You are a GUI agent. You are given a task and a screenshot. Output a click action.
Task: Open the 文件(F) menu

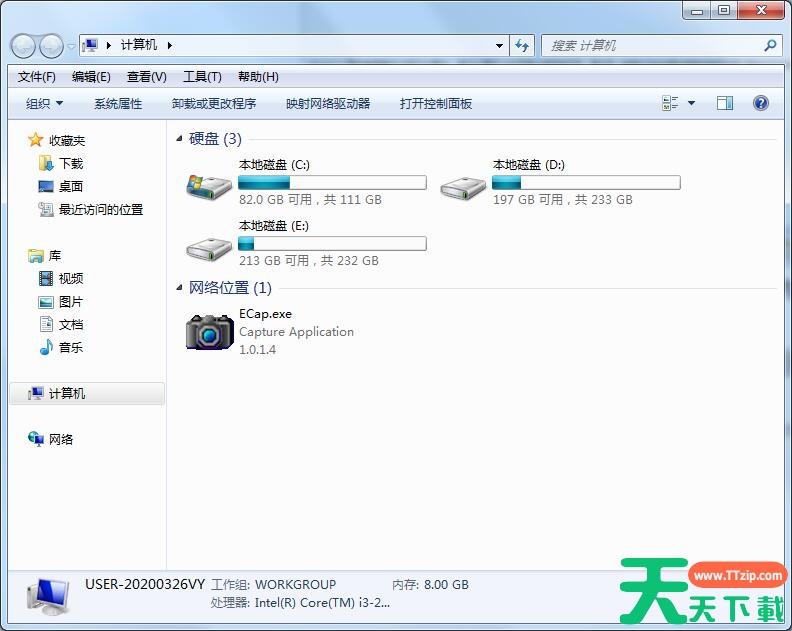tap(36, 77)
